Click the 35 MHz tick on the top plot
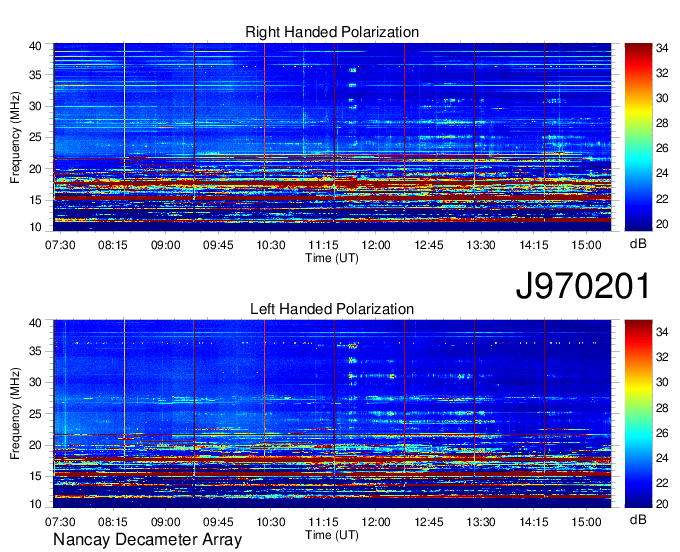The image size is (680, 552). coord(36,75)
